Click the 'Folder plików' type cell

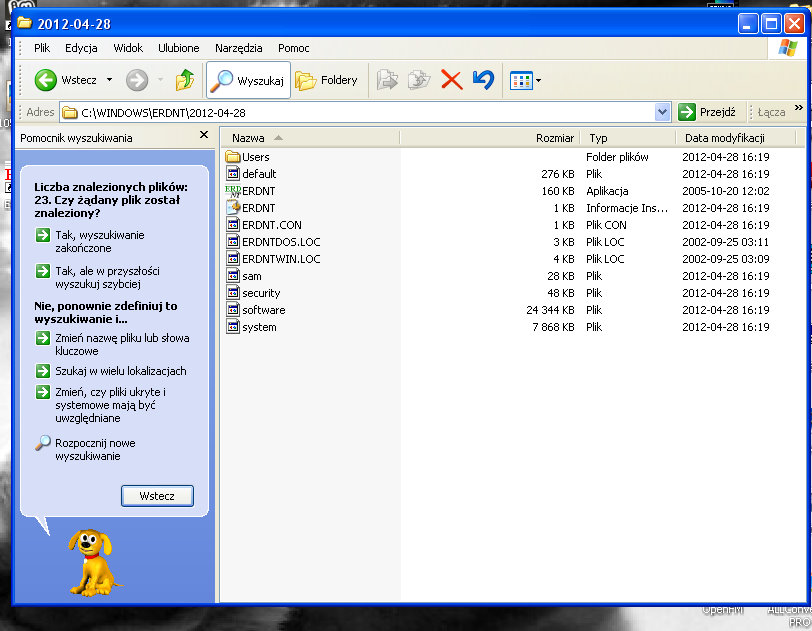(x=617, y=157)
